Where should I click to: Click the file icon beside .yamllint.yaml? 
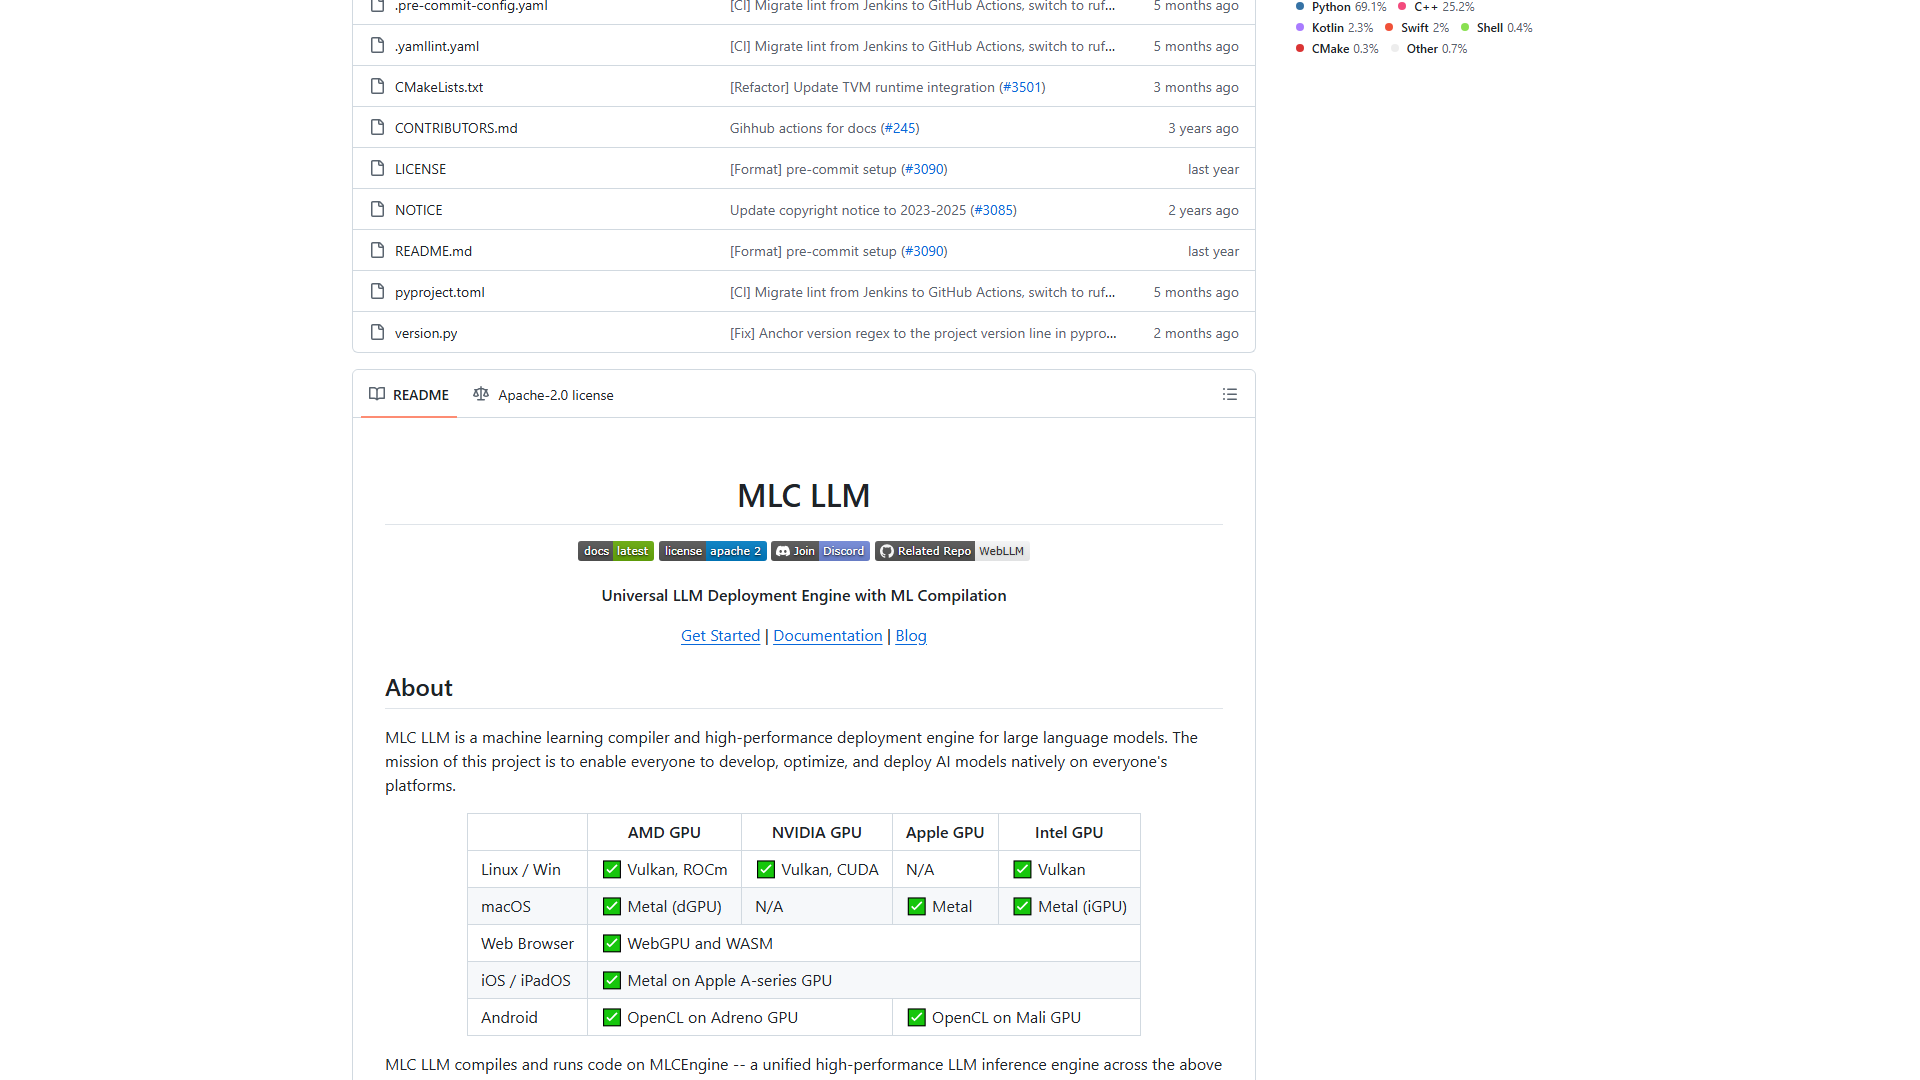[x=377, y=45]
